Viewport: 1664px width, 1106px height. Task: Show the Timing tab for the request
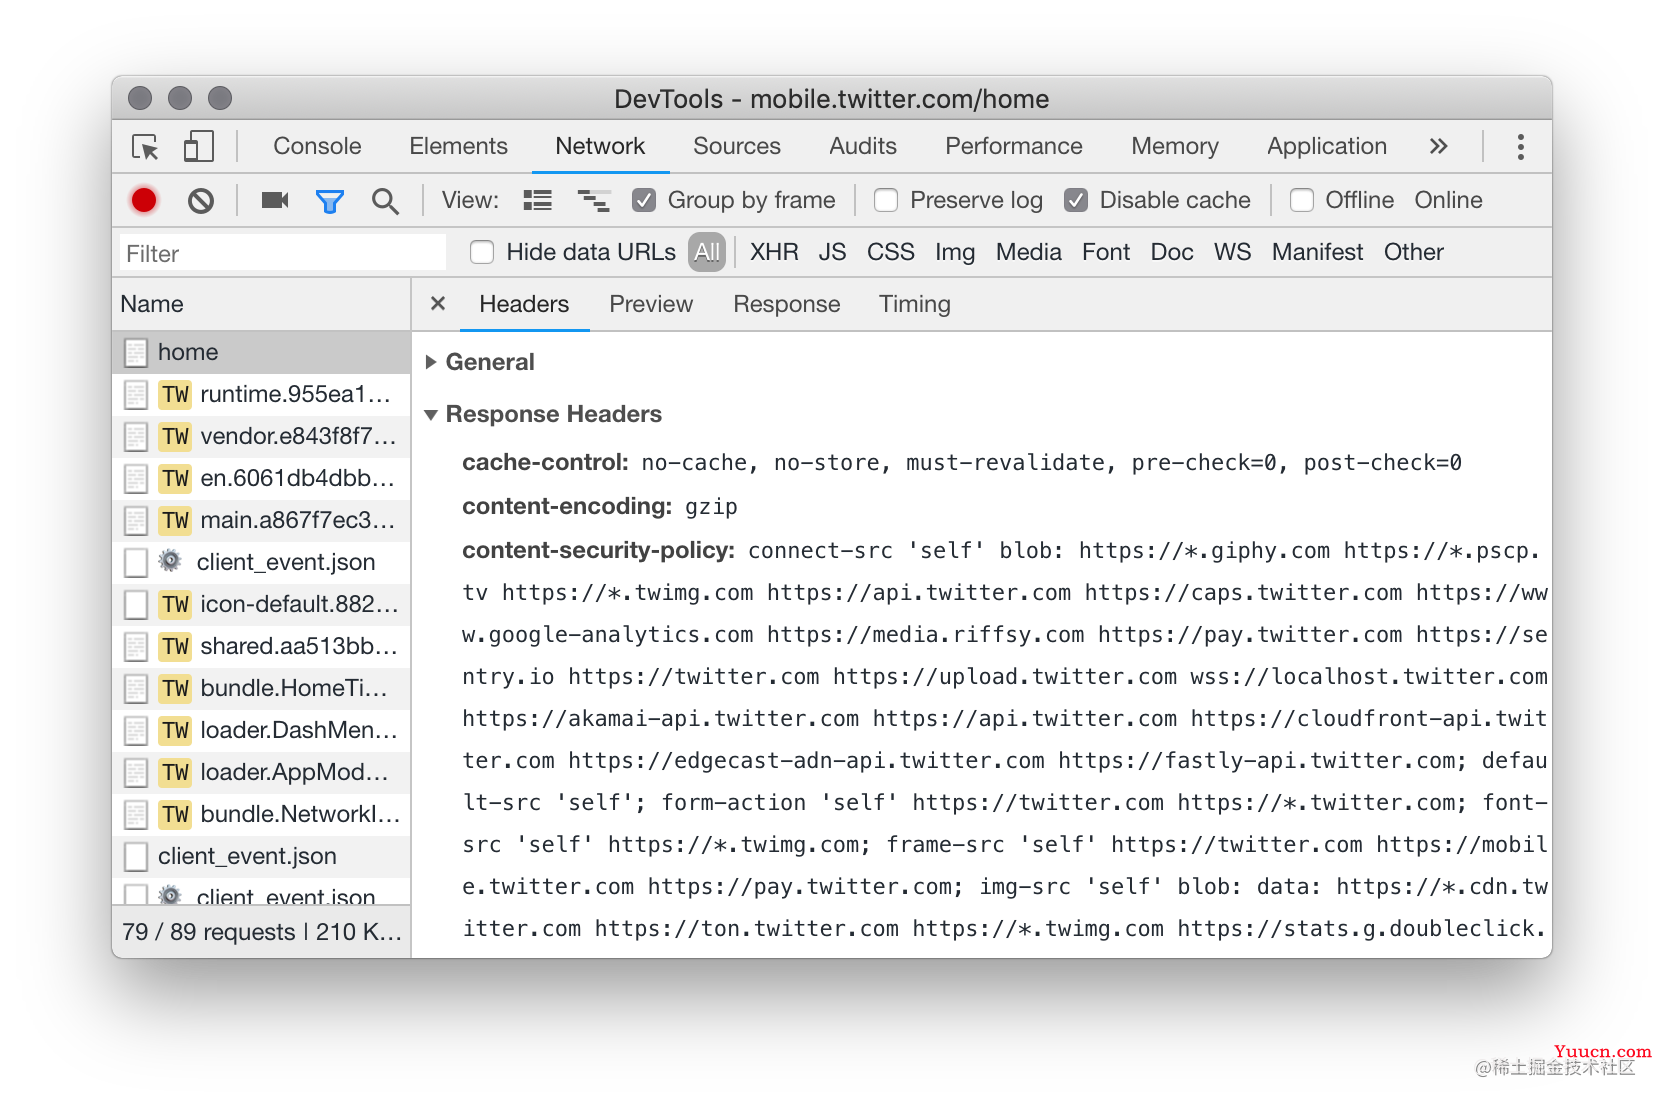(915, 304)
